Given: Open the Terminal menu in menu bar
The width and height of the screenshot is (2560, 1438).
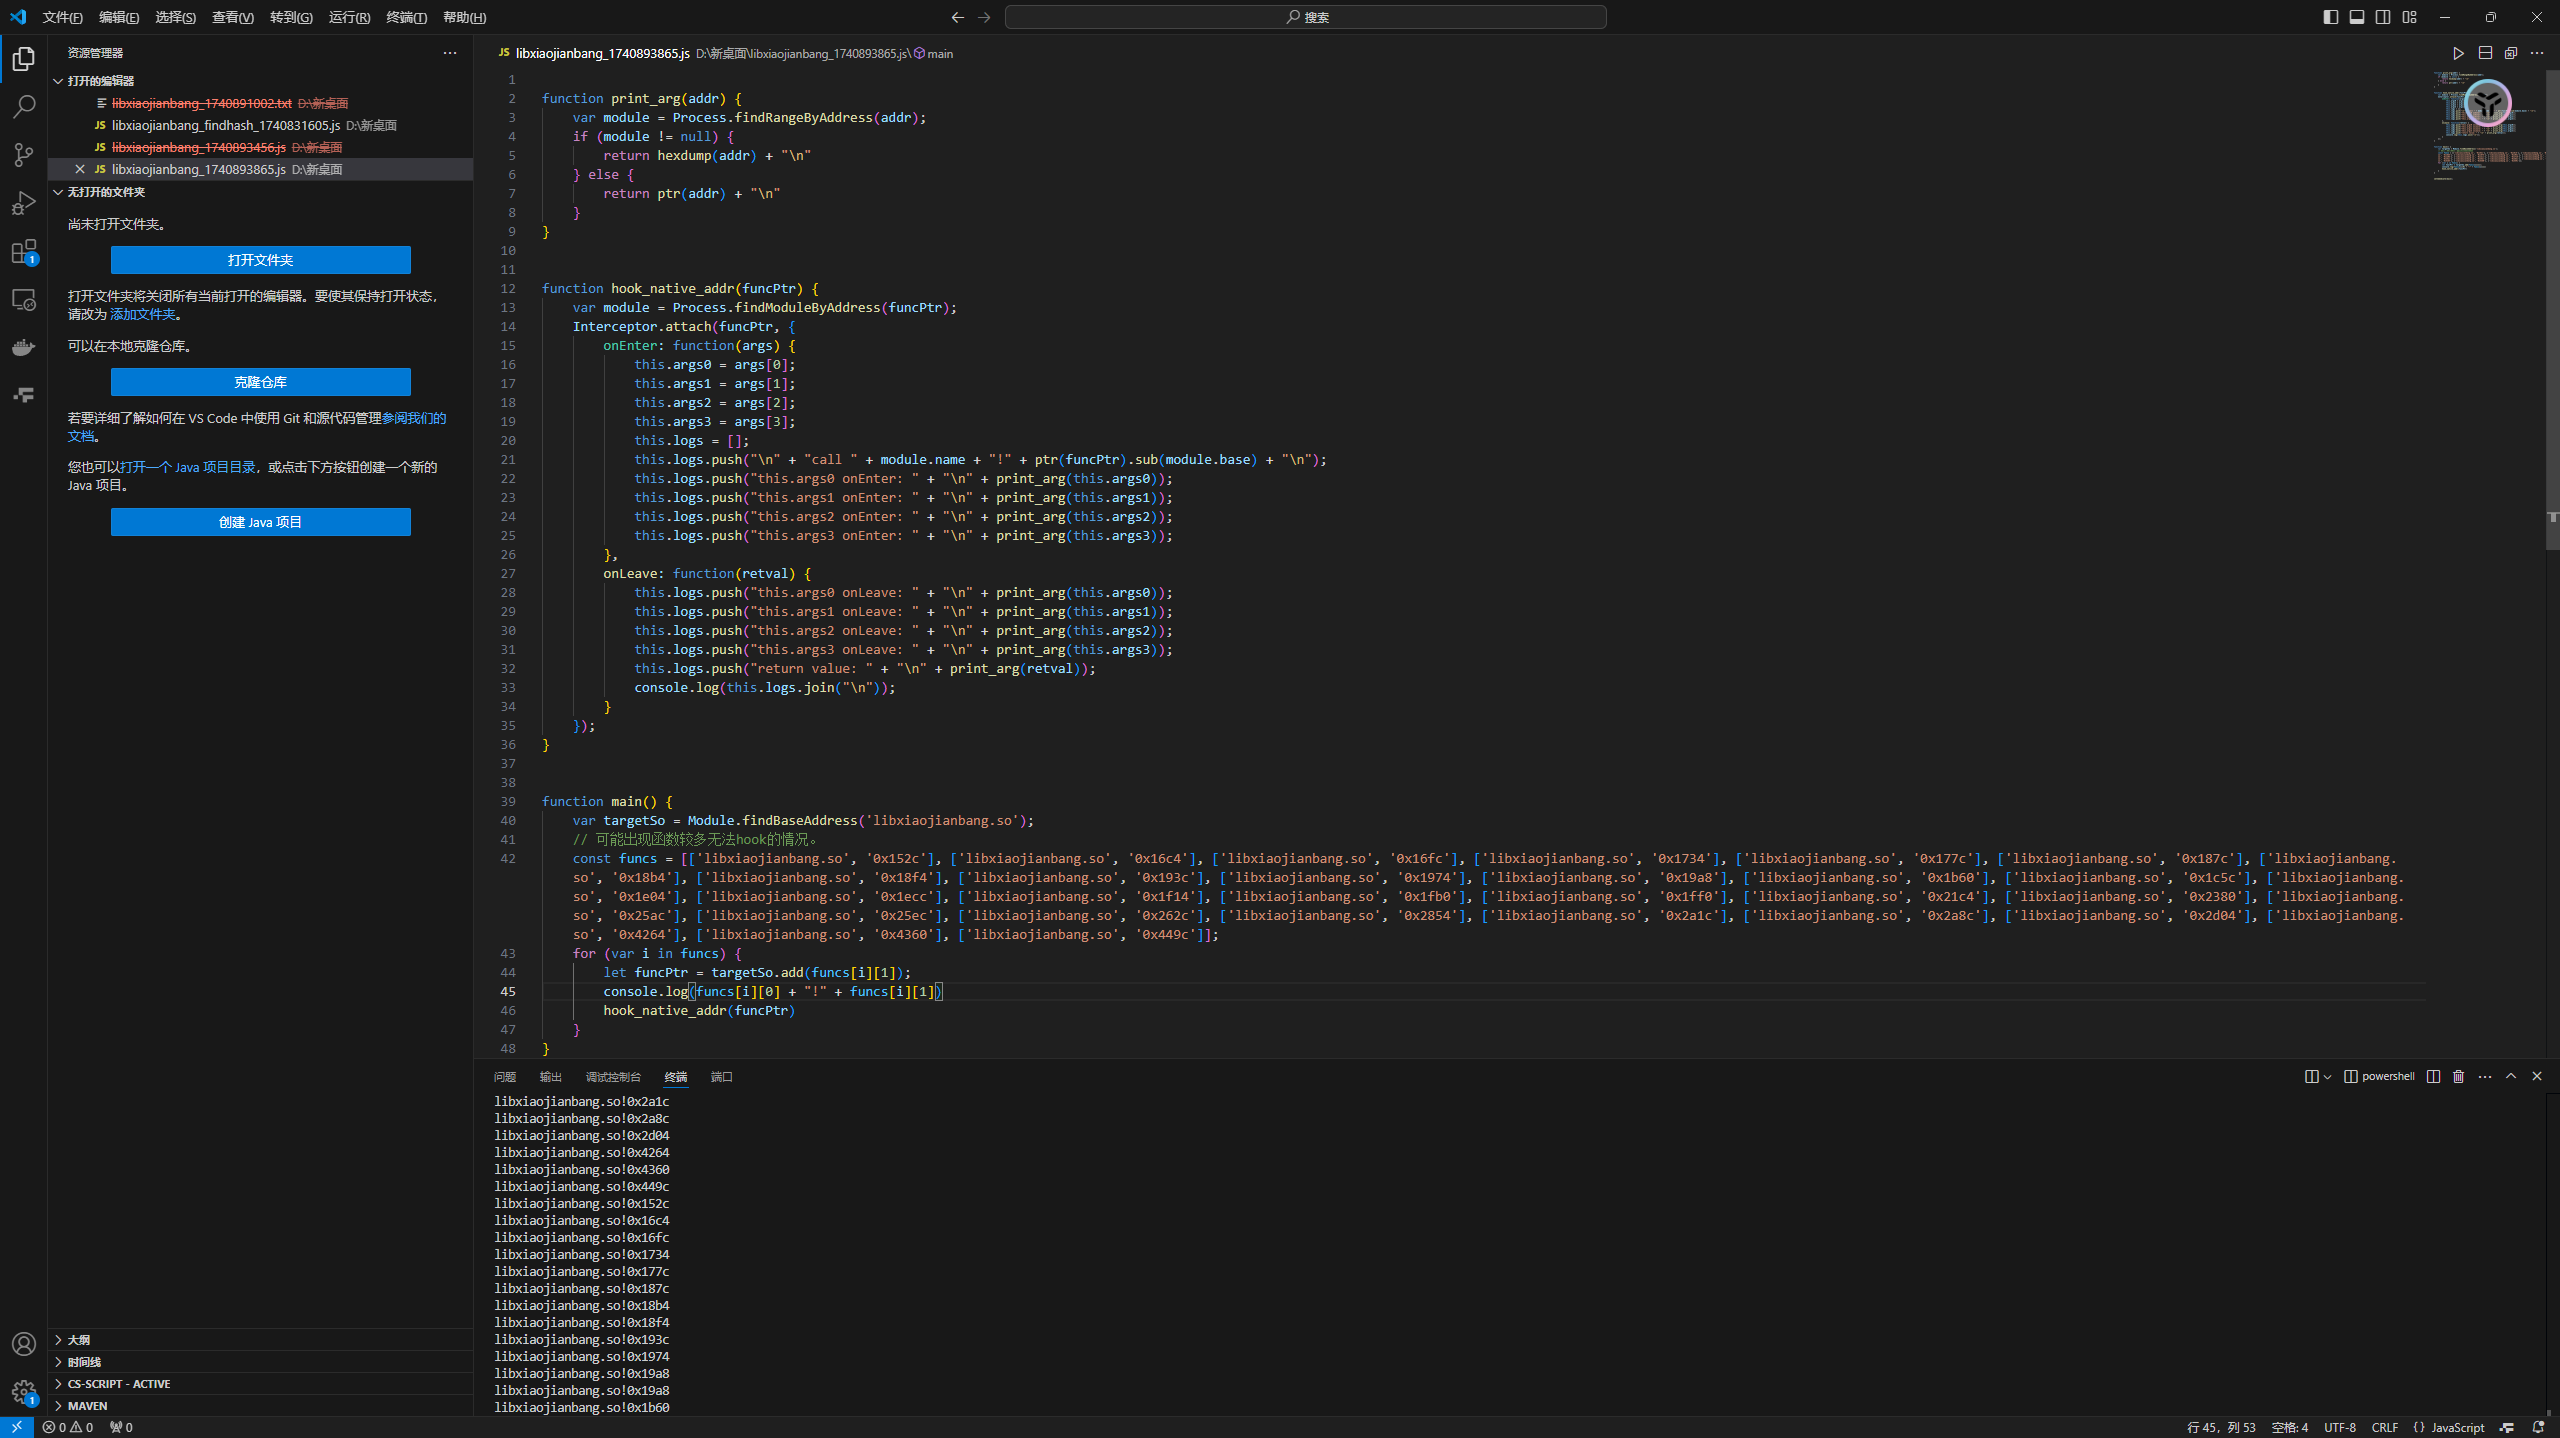Looking at the screenshot, I should (x=406, y=17).
